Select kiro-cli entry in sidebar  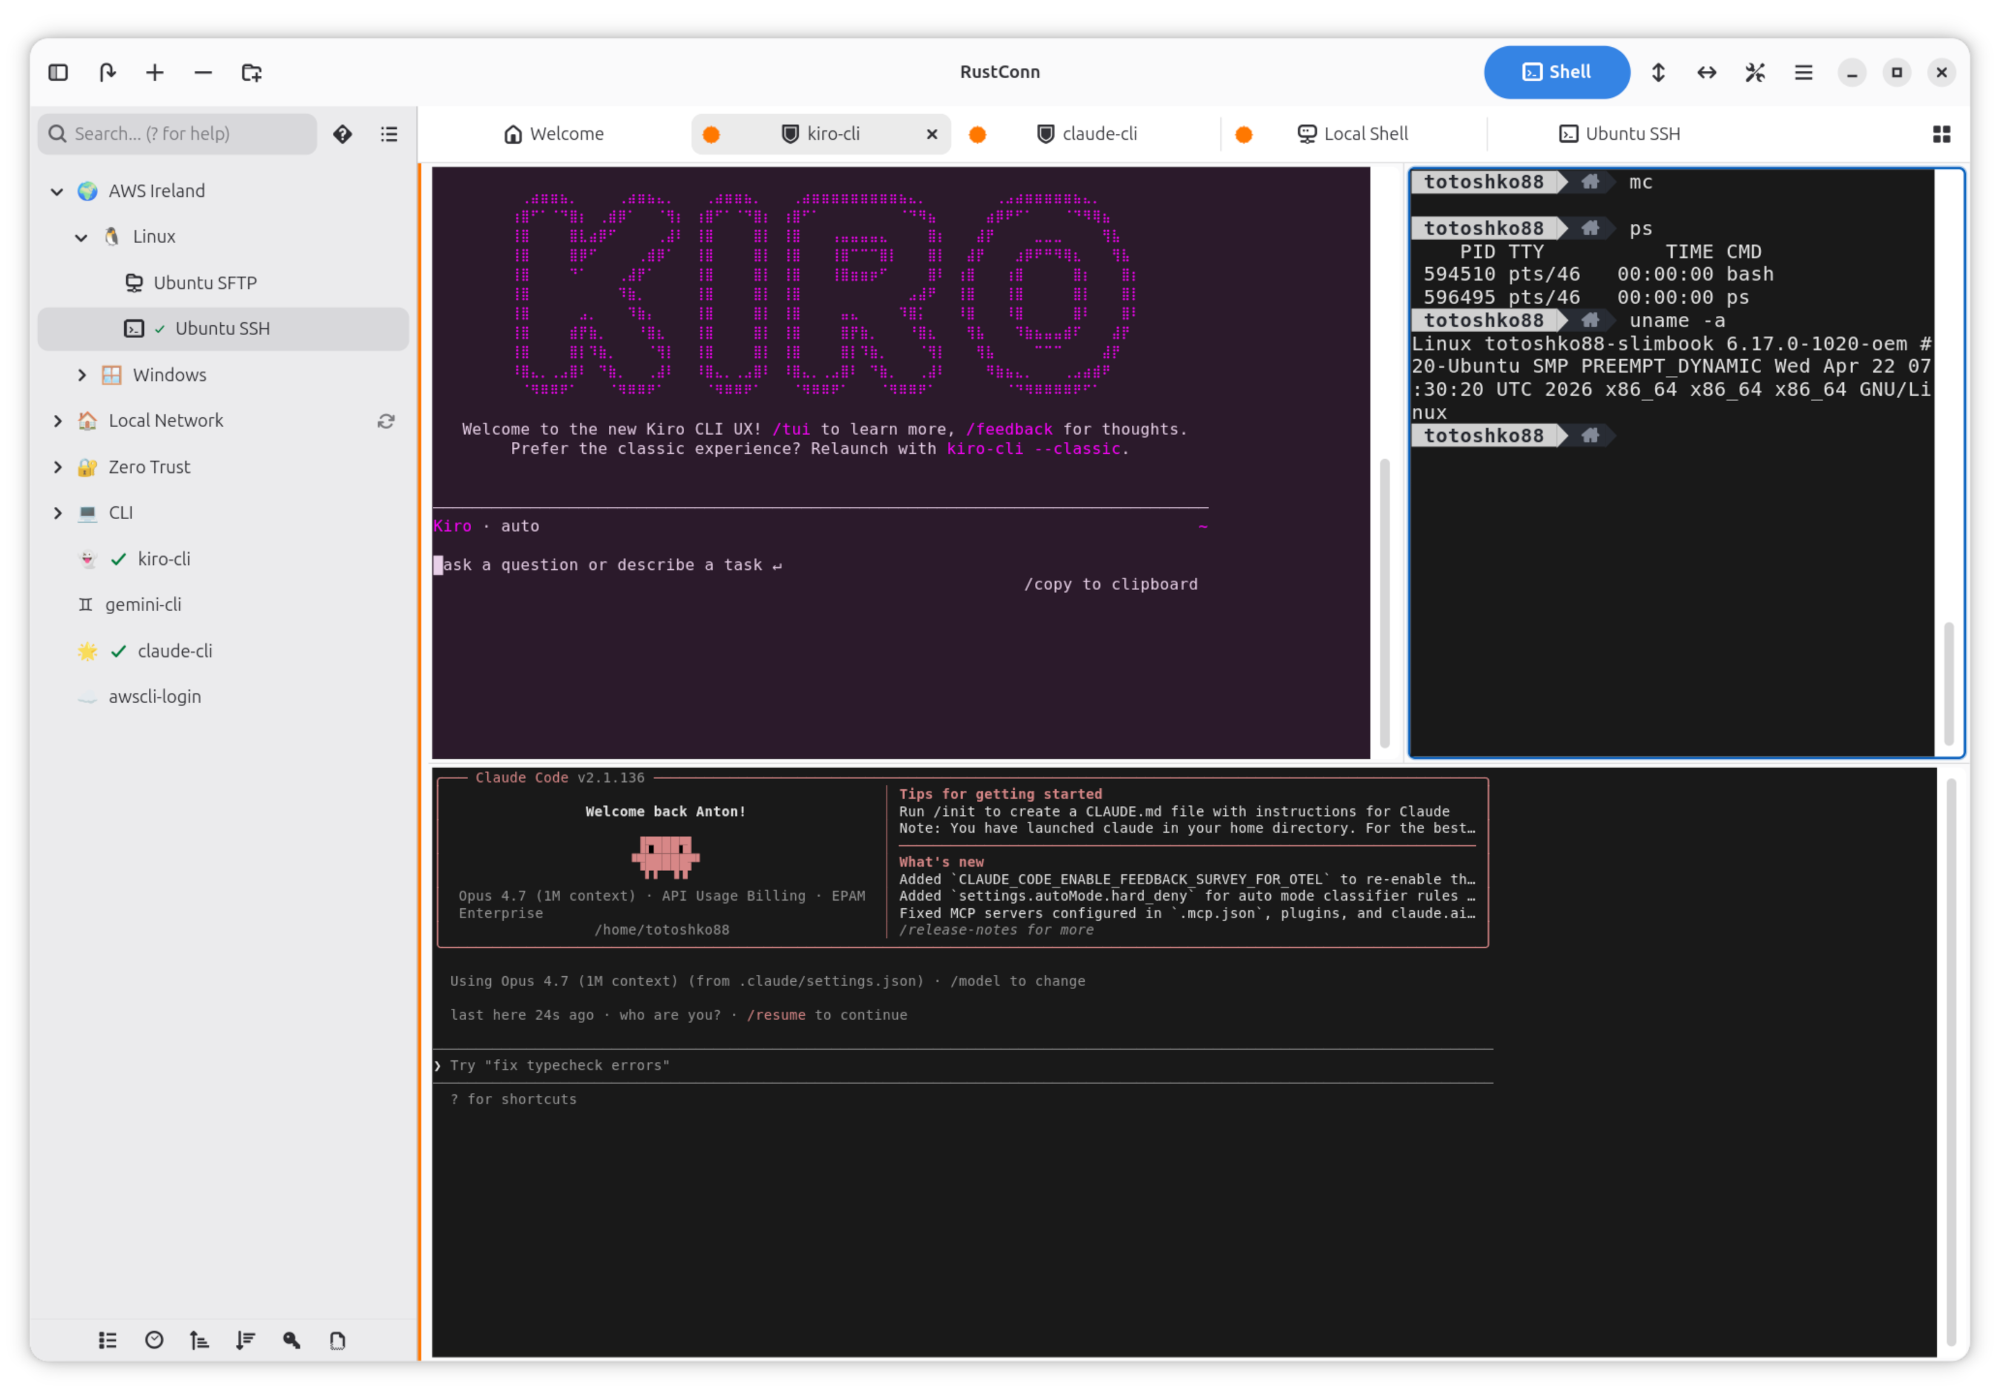pyautogui.click(x=223, y=559)
